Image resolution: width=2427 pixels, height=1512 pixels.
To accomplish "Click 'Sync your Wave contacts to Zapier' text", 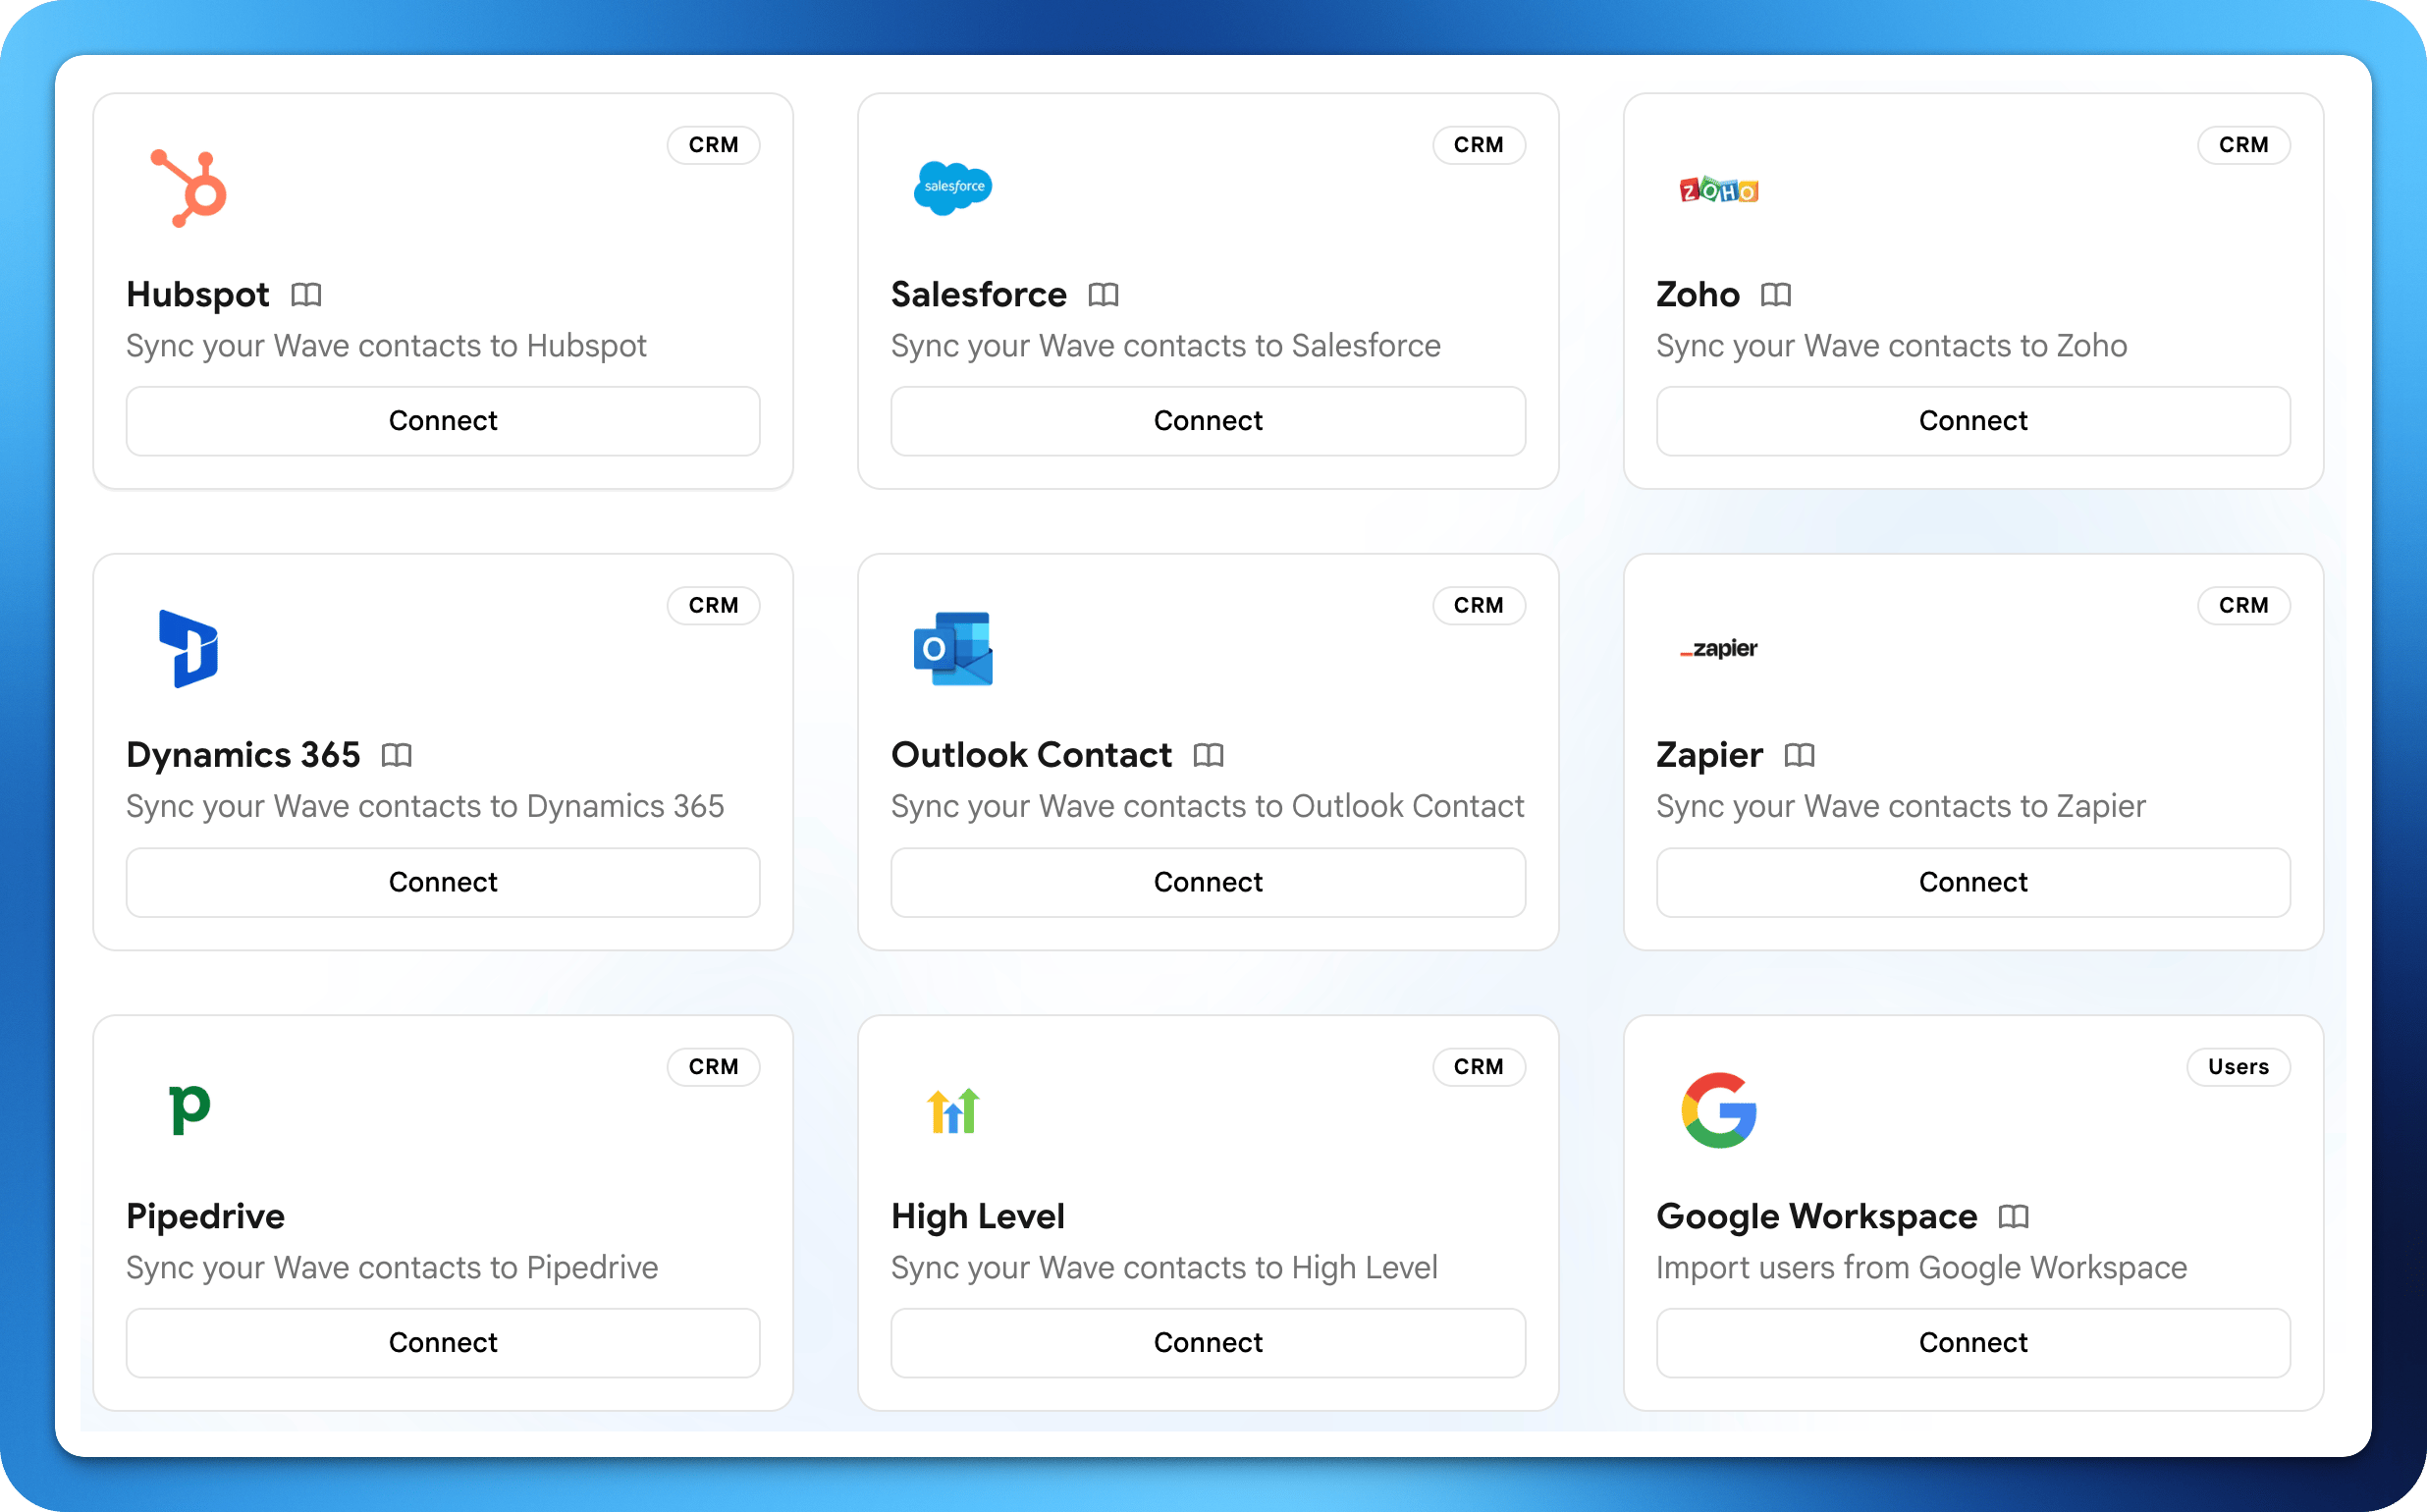I will 1901,807.
